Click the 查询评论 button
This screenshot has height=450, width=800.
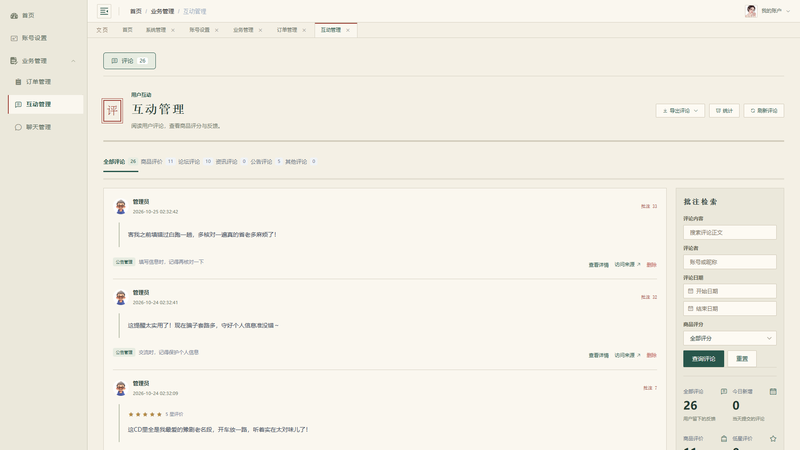tap(704, 359)
